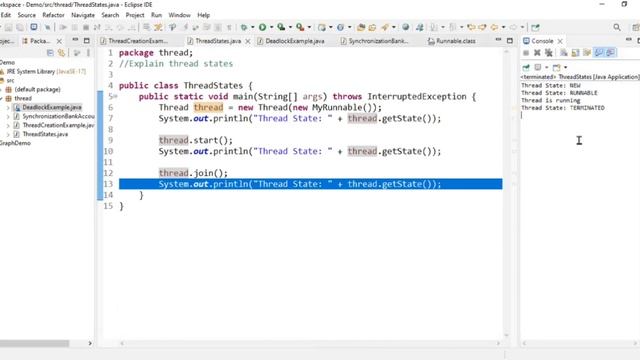Click the Terminate debug toolbar icon
Image resolution: width=640 pixels, height=360 pixels.
[x=86, y=27]
